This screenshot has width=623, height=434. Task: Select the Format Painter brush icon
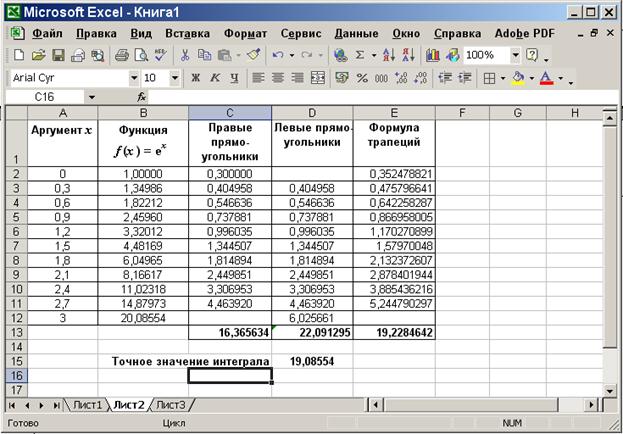coord(253,55)
